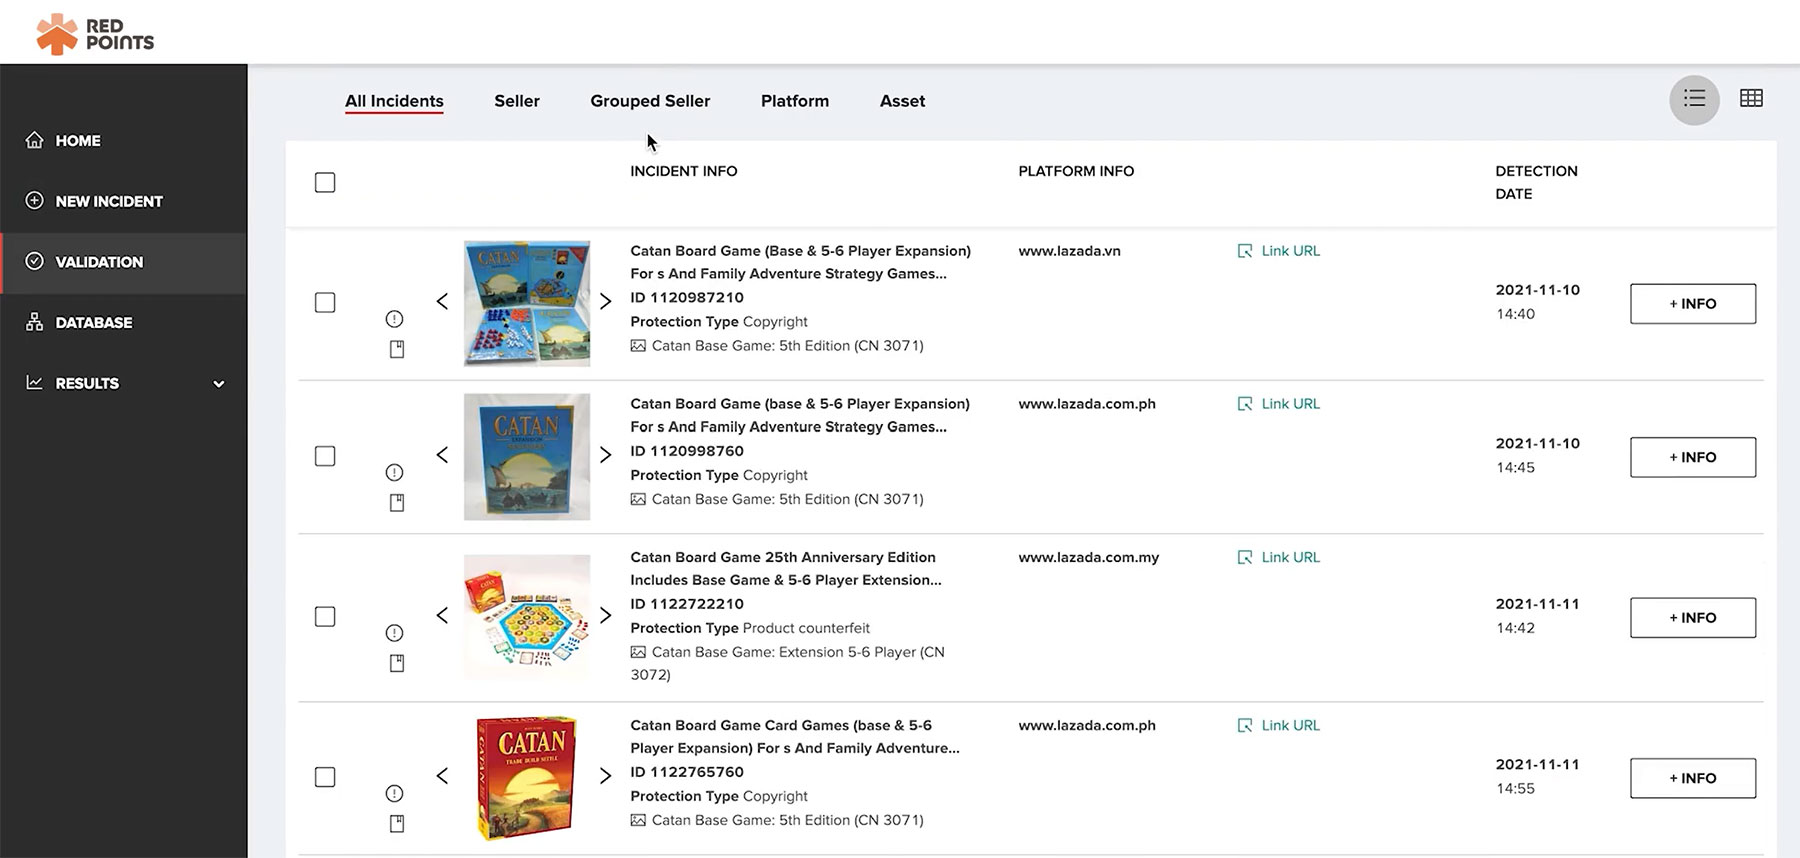Open the Home icon in sidebar
Screen dimensions: 1800x858
coord(34,140)
